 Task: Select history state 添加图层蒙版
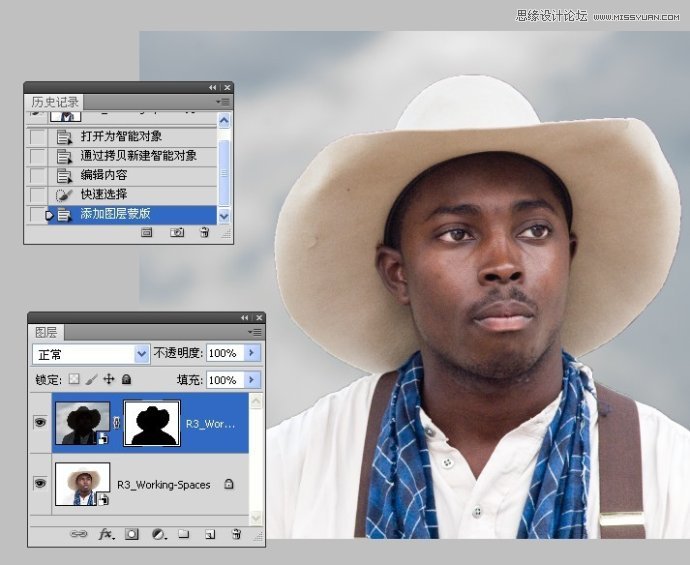coord(132,214)
